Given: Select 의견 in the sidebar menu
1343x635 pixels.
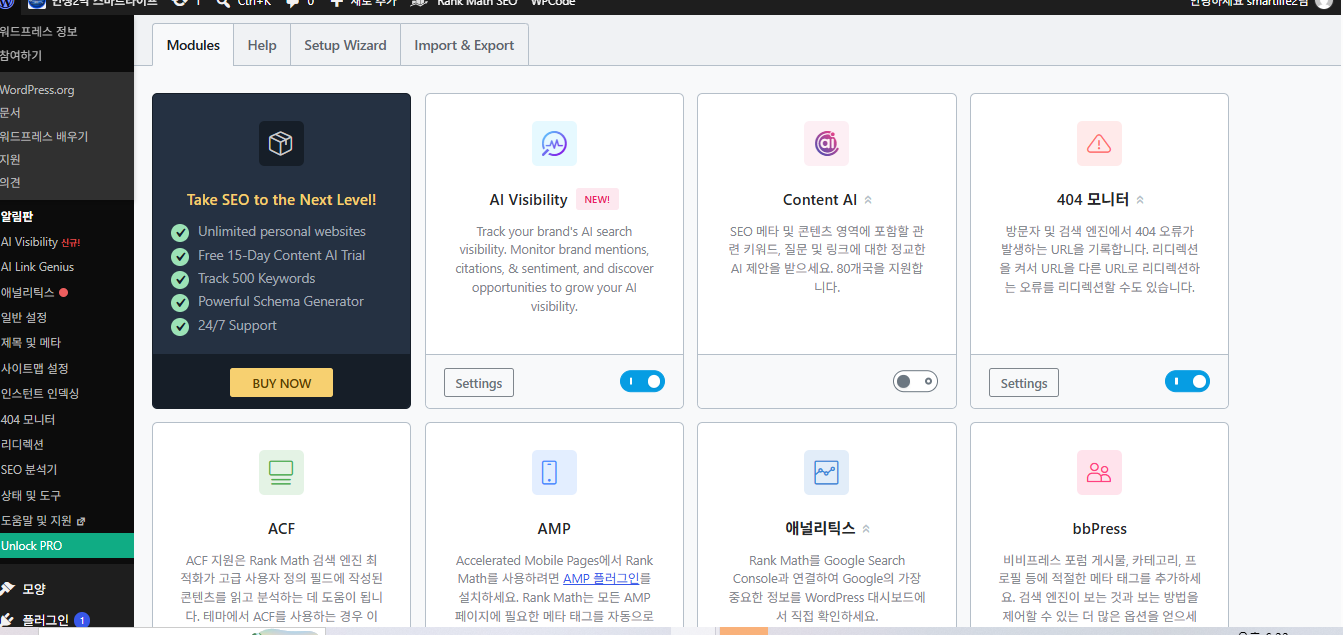Looking at the screenshot, I should click(10, 182).
